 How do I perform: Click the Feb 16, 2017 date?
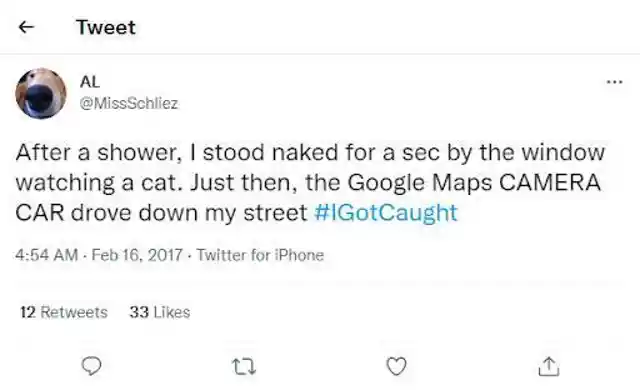click(137, 255)
